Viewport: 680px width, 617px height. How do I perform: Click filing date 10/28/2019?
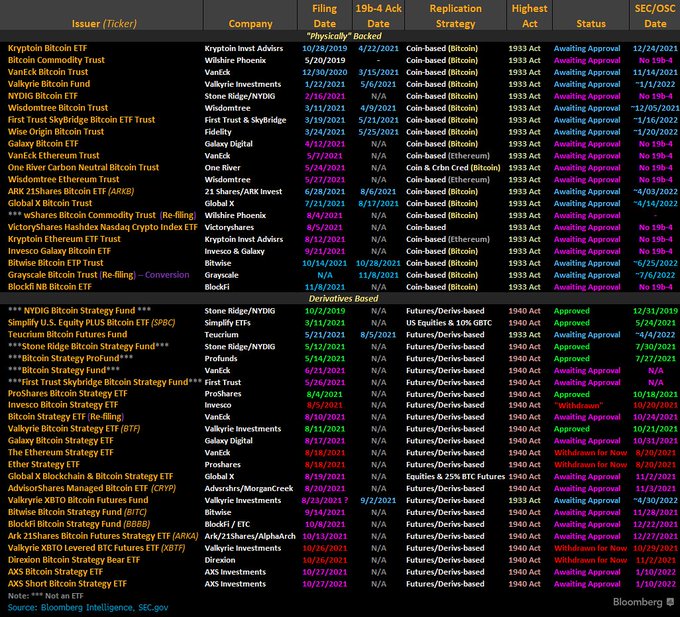(324, 48)
